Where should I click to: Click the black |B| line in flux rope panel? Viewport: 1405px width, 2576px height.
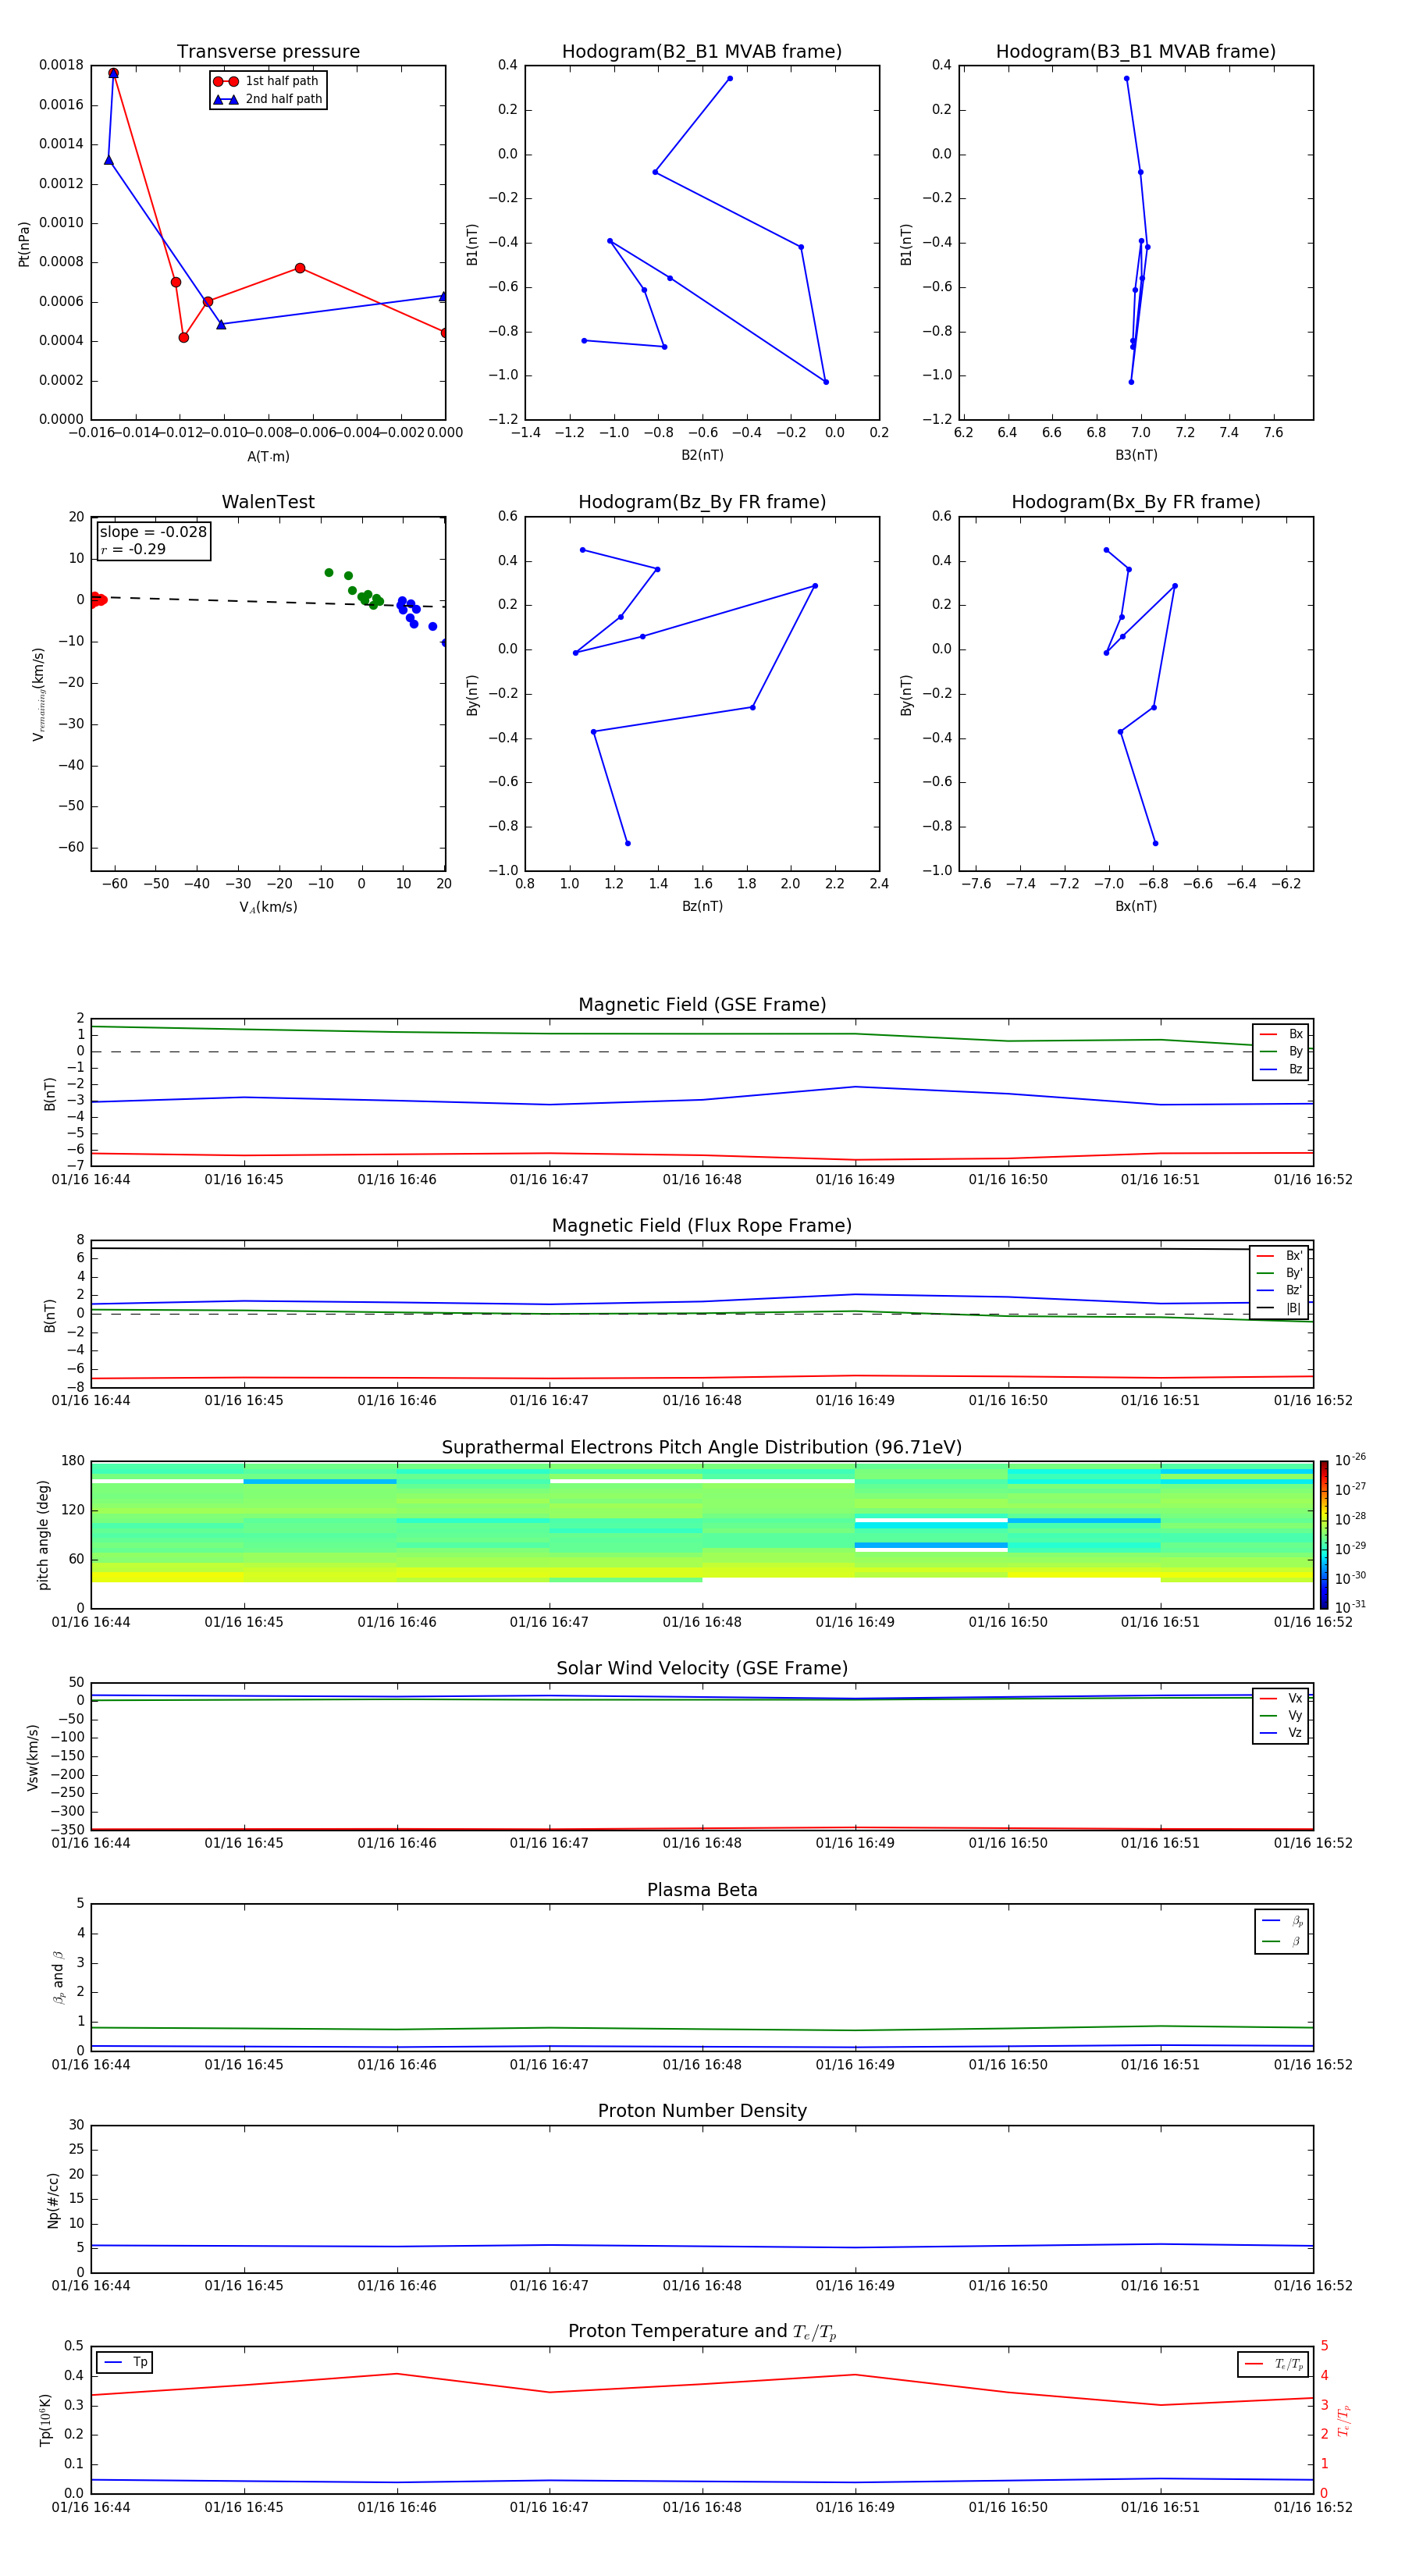702,1248
